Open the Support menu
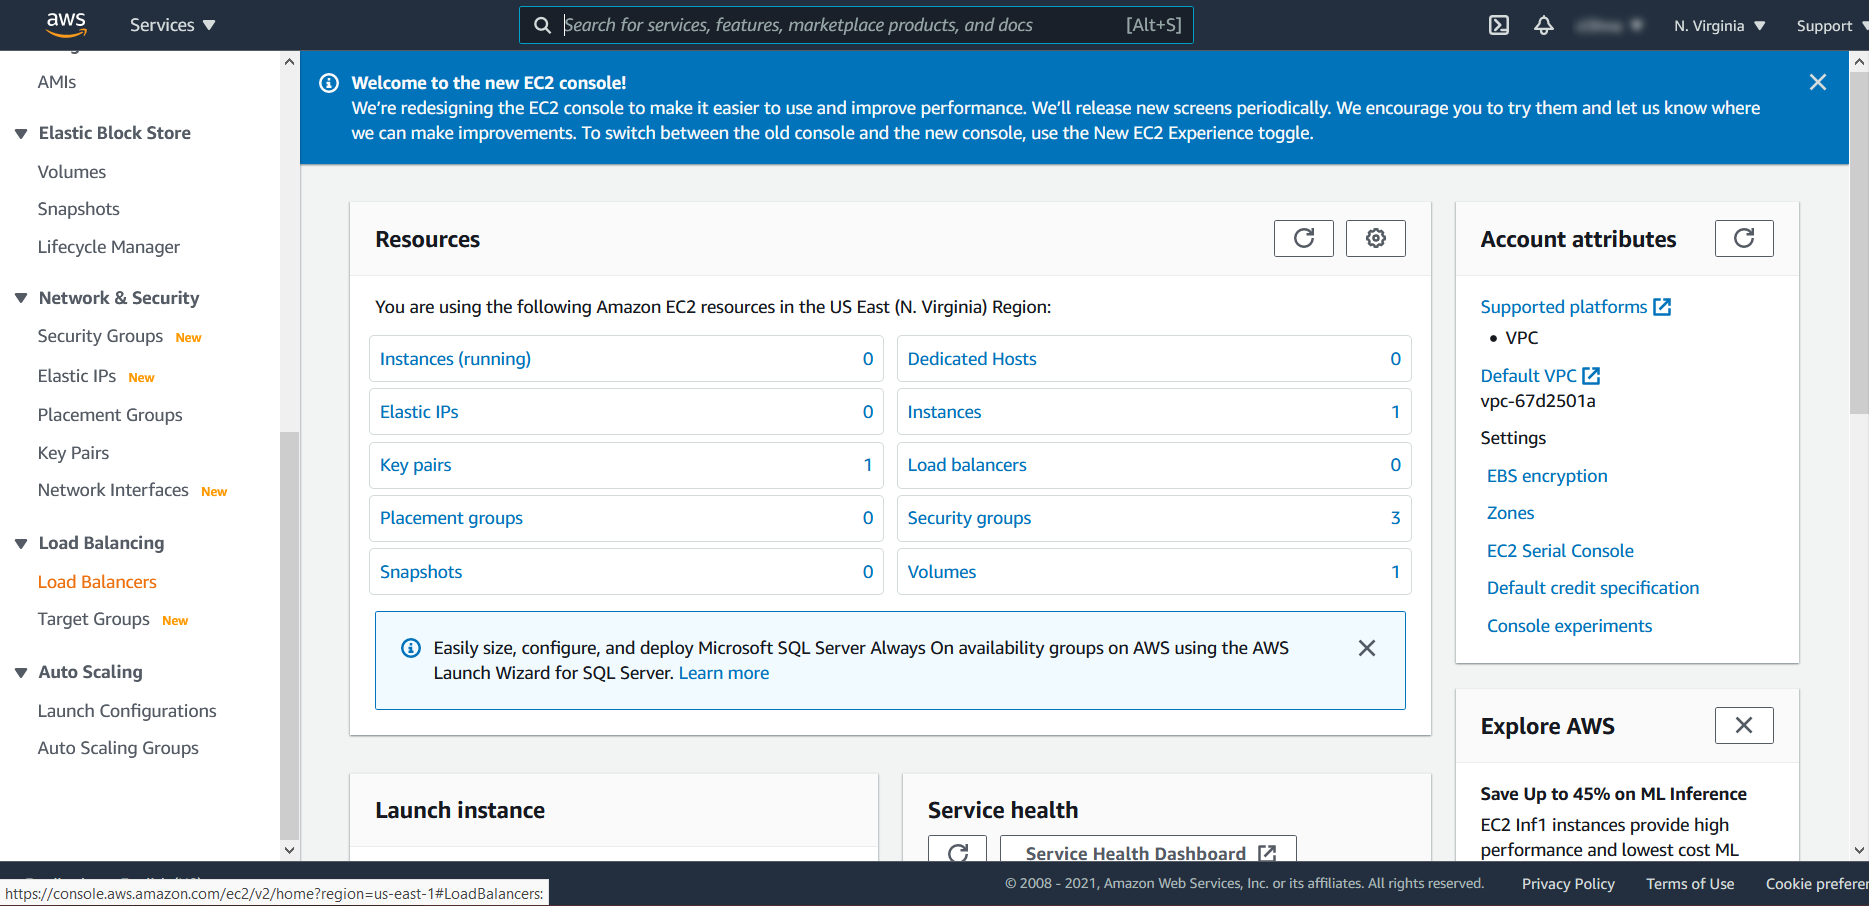Viewport: 1869px width, 906px height. (1831, 26)
